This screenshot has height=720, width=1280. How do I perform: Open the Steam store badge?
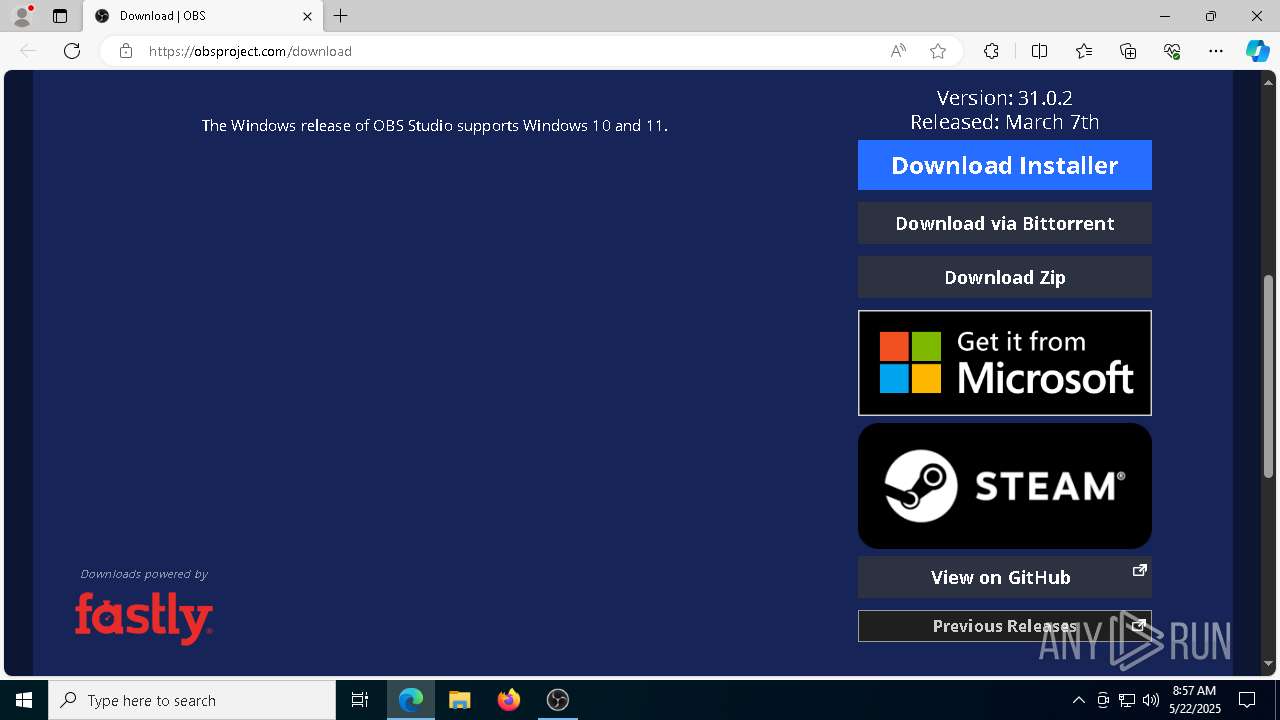click(x=1005, y=486)
